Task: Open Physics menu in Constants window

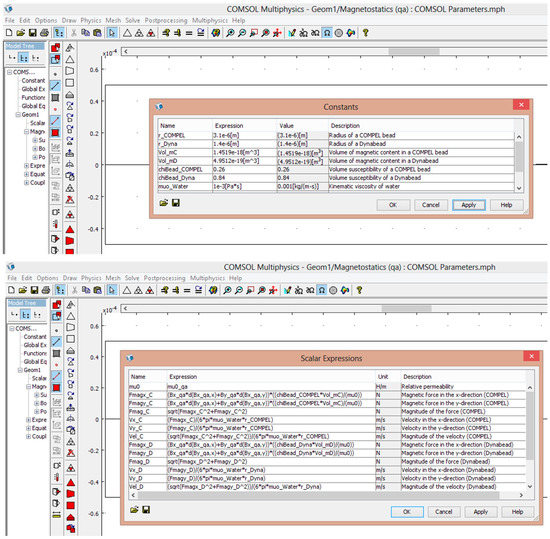Action: click(91, 20)
